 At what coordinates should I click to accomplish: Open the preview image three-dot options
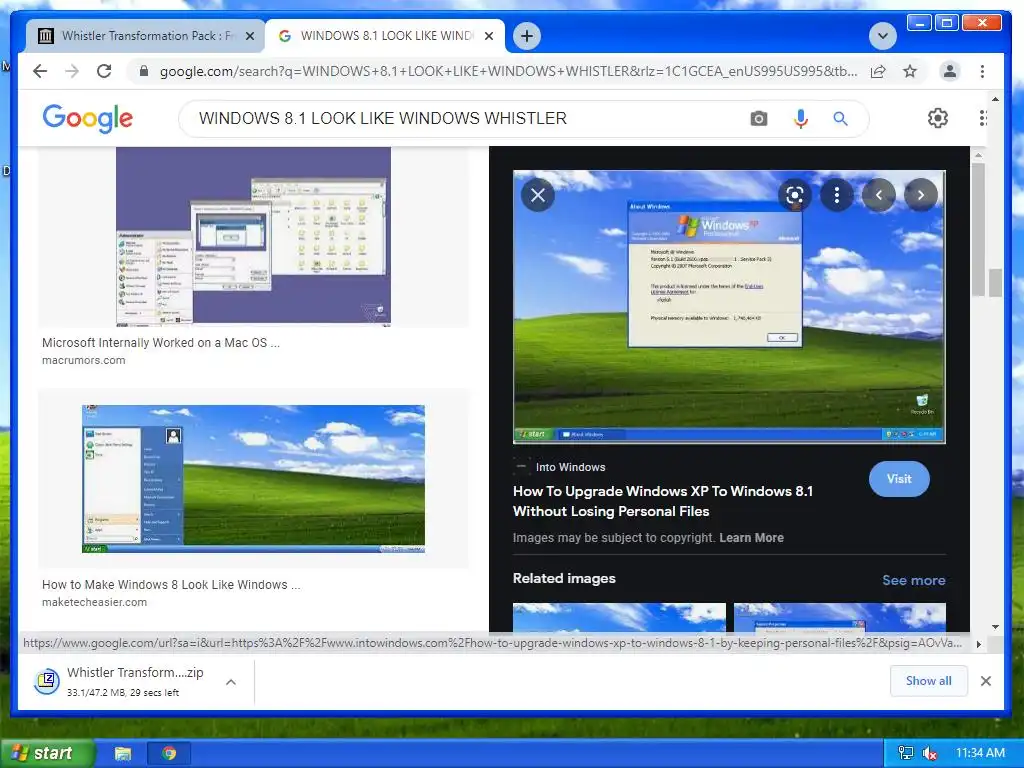point(837,195)
